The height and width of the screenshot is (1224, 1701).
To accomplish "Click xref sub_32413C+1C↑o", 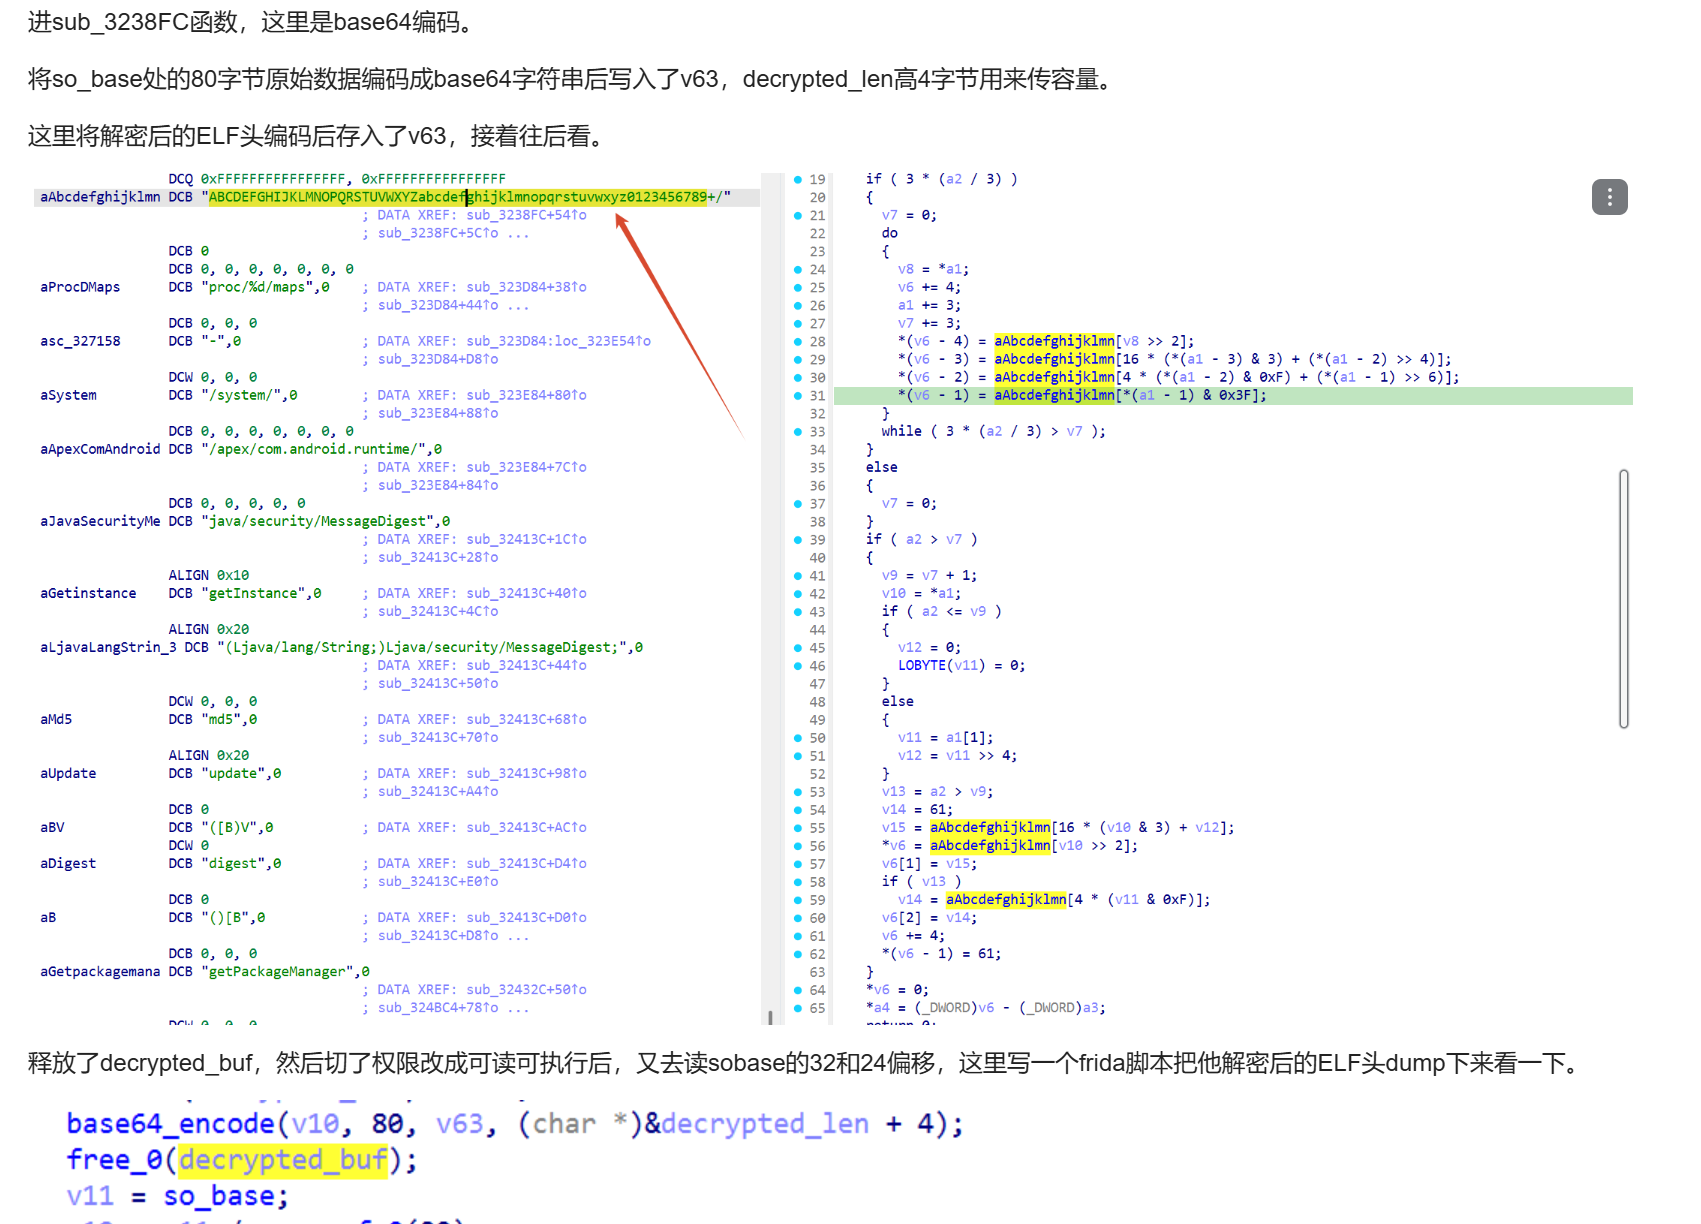I will (527, 539).
